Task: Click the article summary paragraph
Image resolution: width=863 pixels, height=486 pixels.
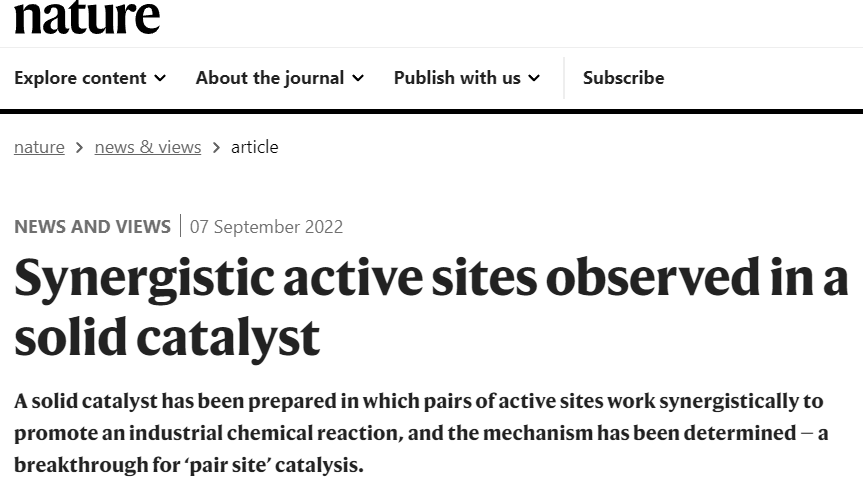Action: pyautogui.click(x=421, y=433)
